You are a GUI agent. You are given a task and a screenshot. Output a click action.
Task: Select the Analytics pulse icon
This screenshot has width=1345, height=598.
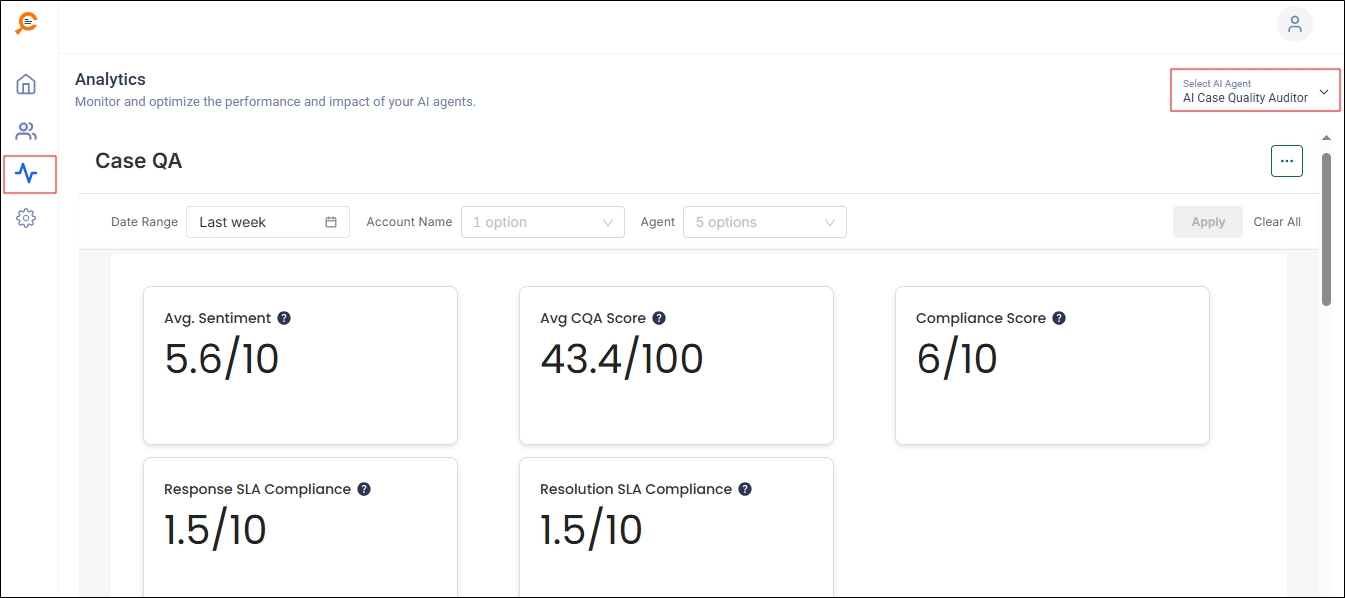27,174
